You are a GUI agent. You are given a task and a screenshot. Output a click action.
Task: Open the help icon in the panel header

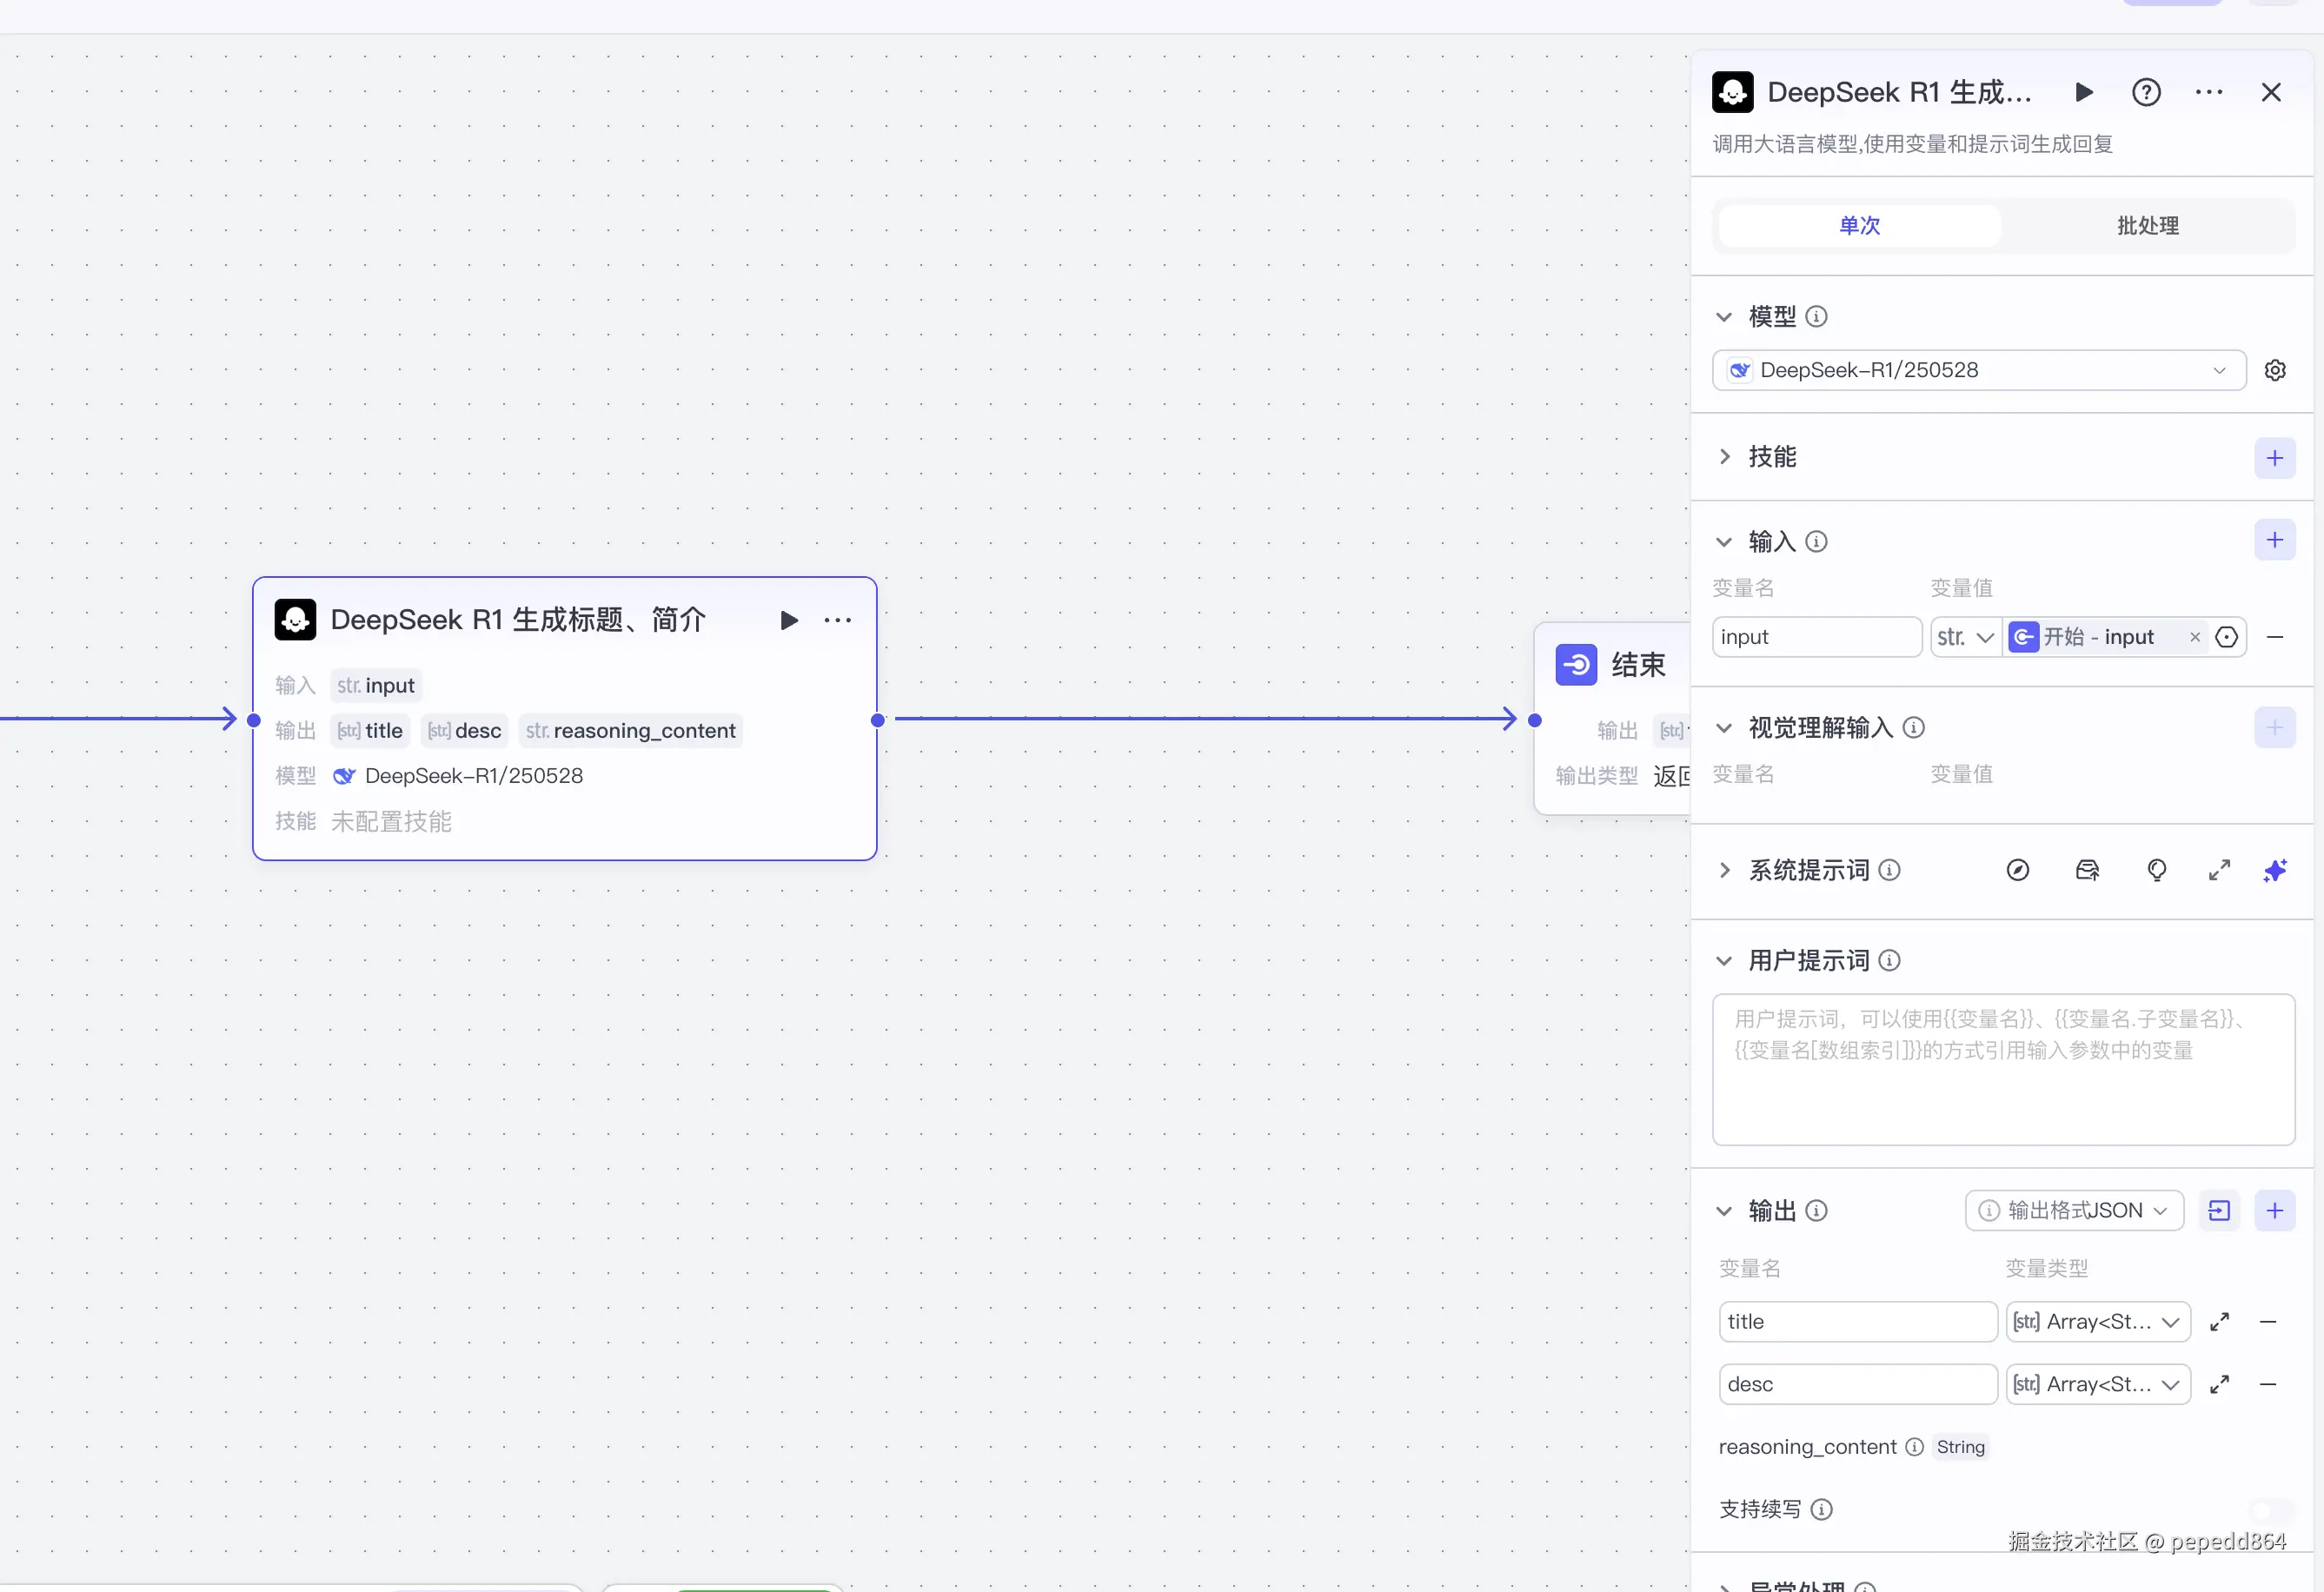pos(2146,92)
